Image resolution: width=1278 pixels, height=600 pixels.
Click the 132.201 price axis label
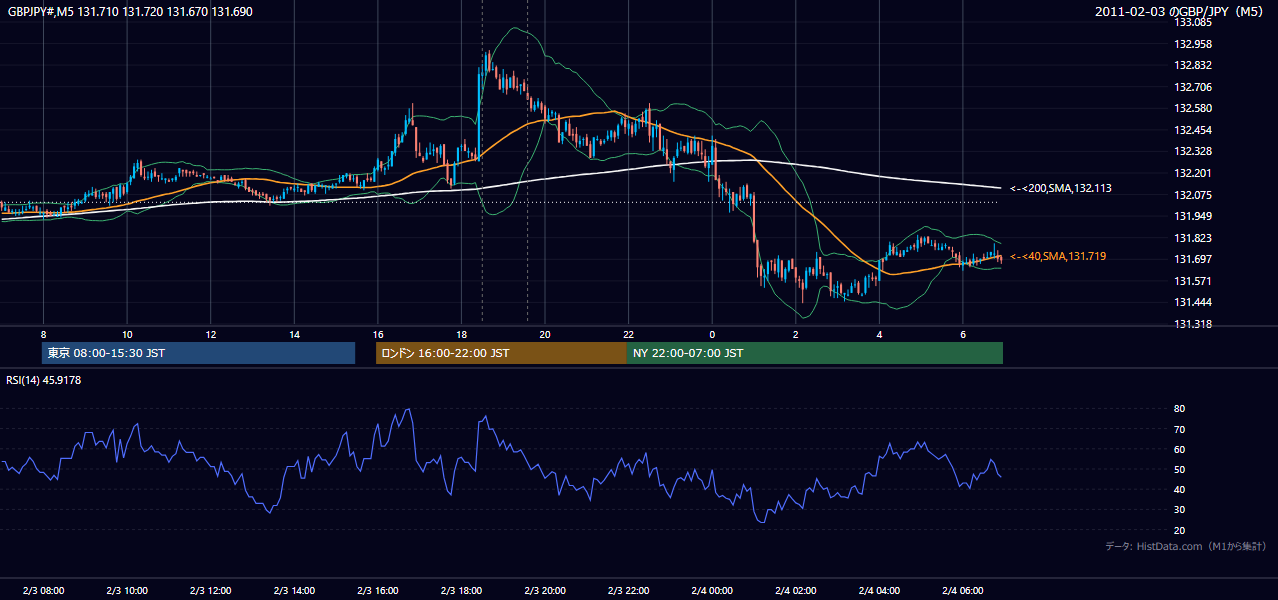[1193, 173]
